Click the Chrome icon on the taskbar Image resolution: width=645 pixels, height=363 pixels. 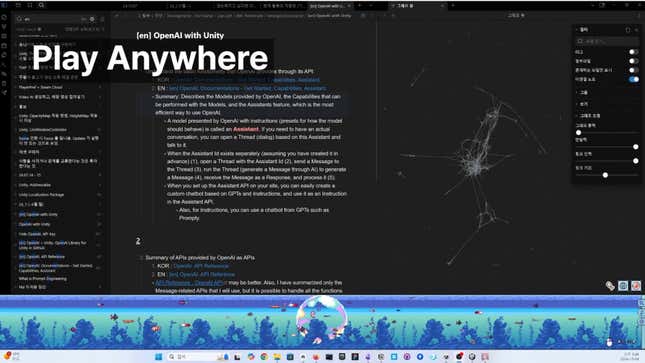click(264, 356)
